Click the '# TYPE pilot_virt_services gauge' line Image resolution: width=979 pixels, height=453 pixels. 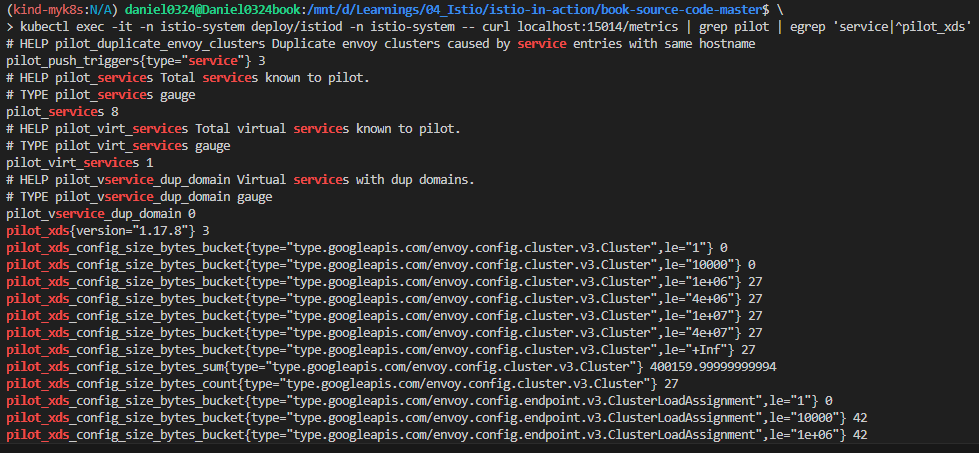pyautogui.click(x=118, y=147)
